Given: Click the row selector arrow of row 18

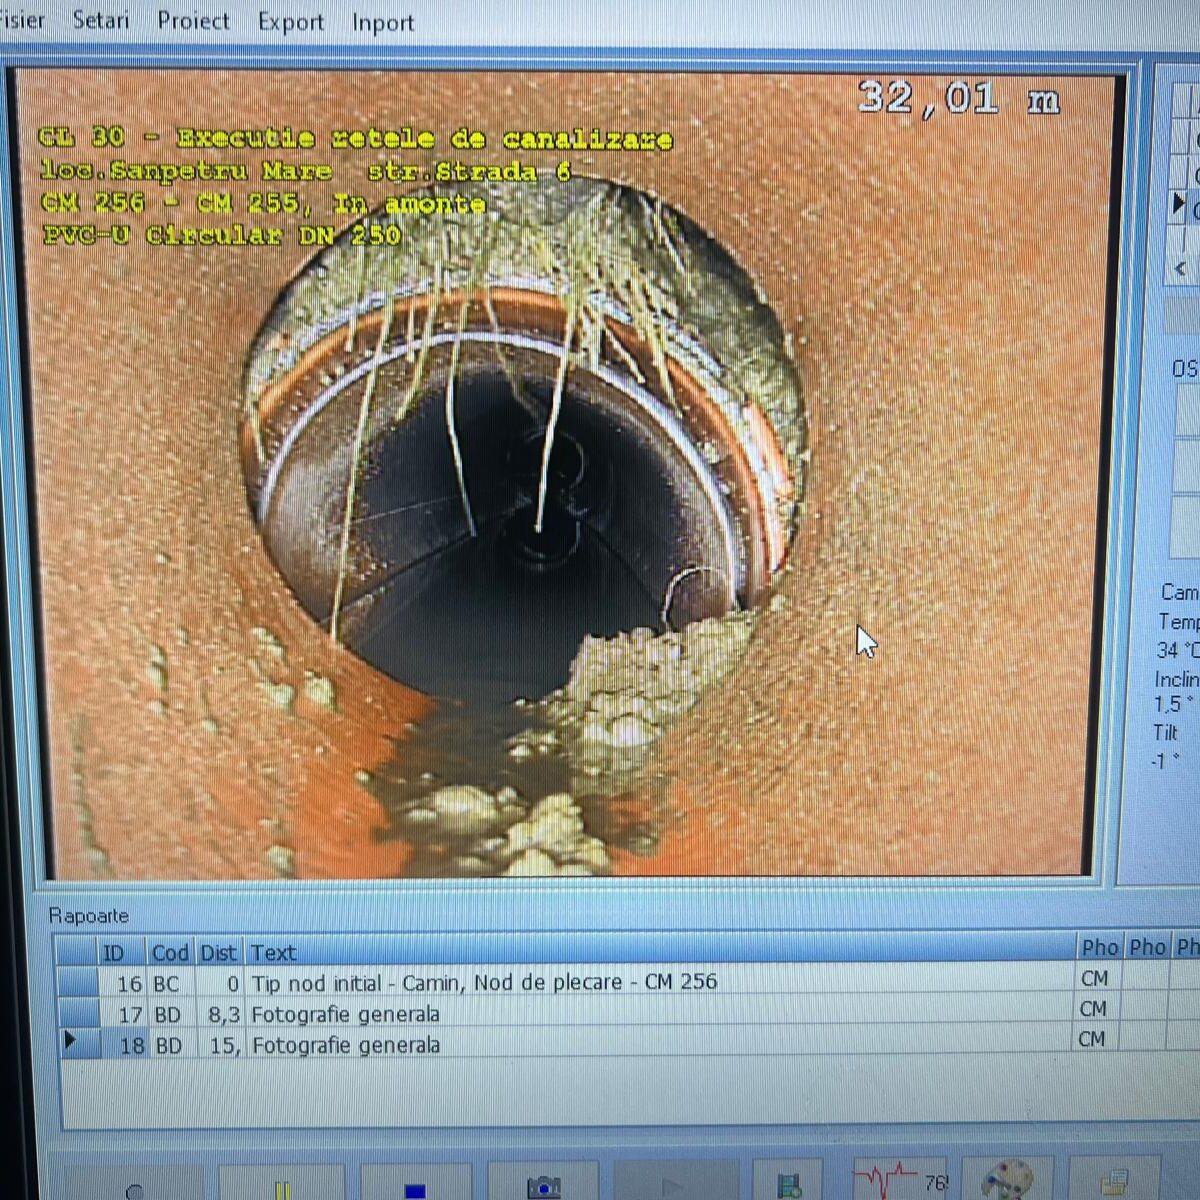Looking at the screenshot, I should [x=70, y=1041].
